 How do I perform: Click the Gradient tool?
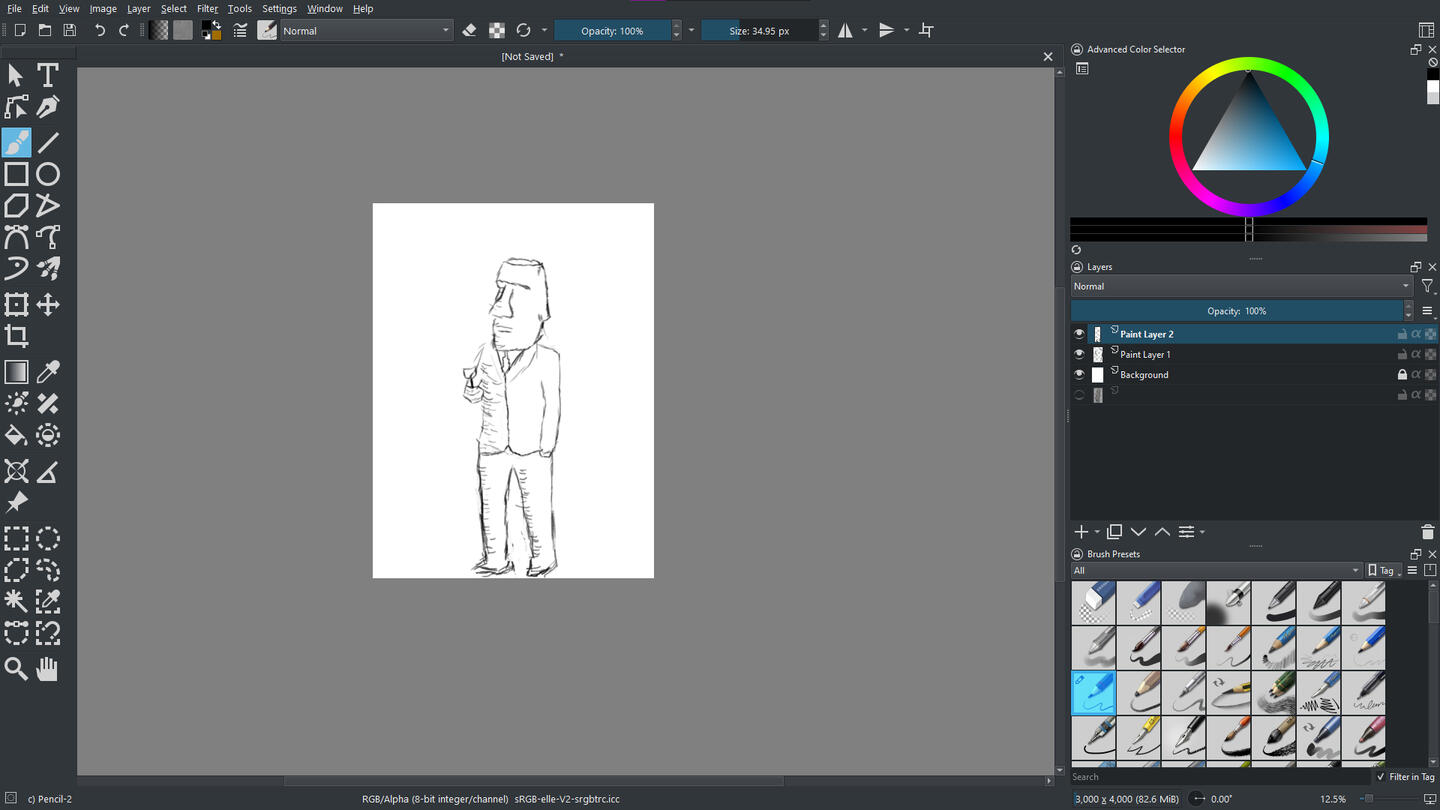point(16,372)
